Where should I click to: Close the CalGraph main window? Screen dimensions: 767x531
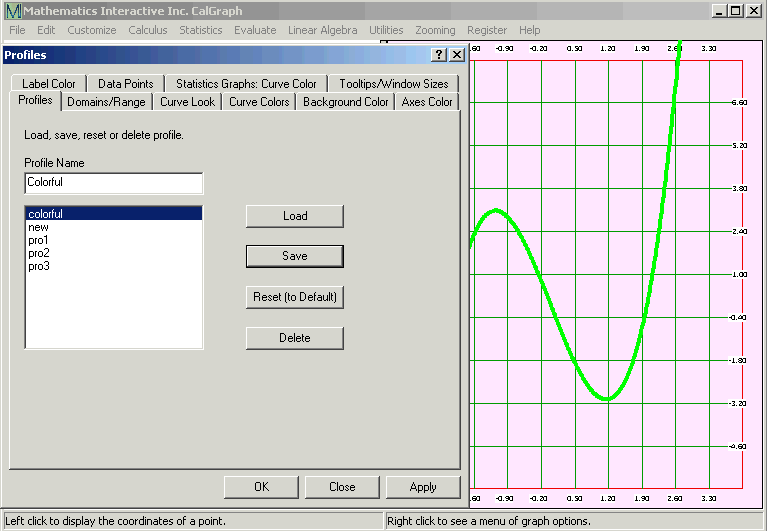coord(754,11)
